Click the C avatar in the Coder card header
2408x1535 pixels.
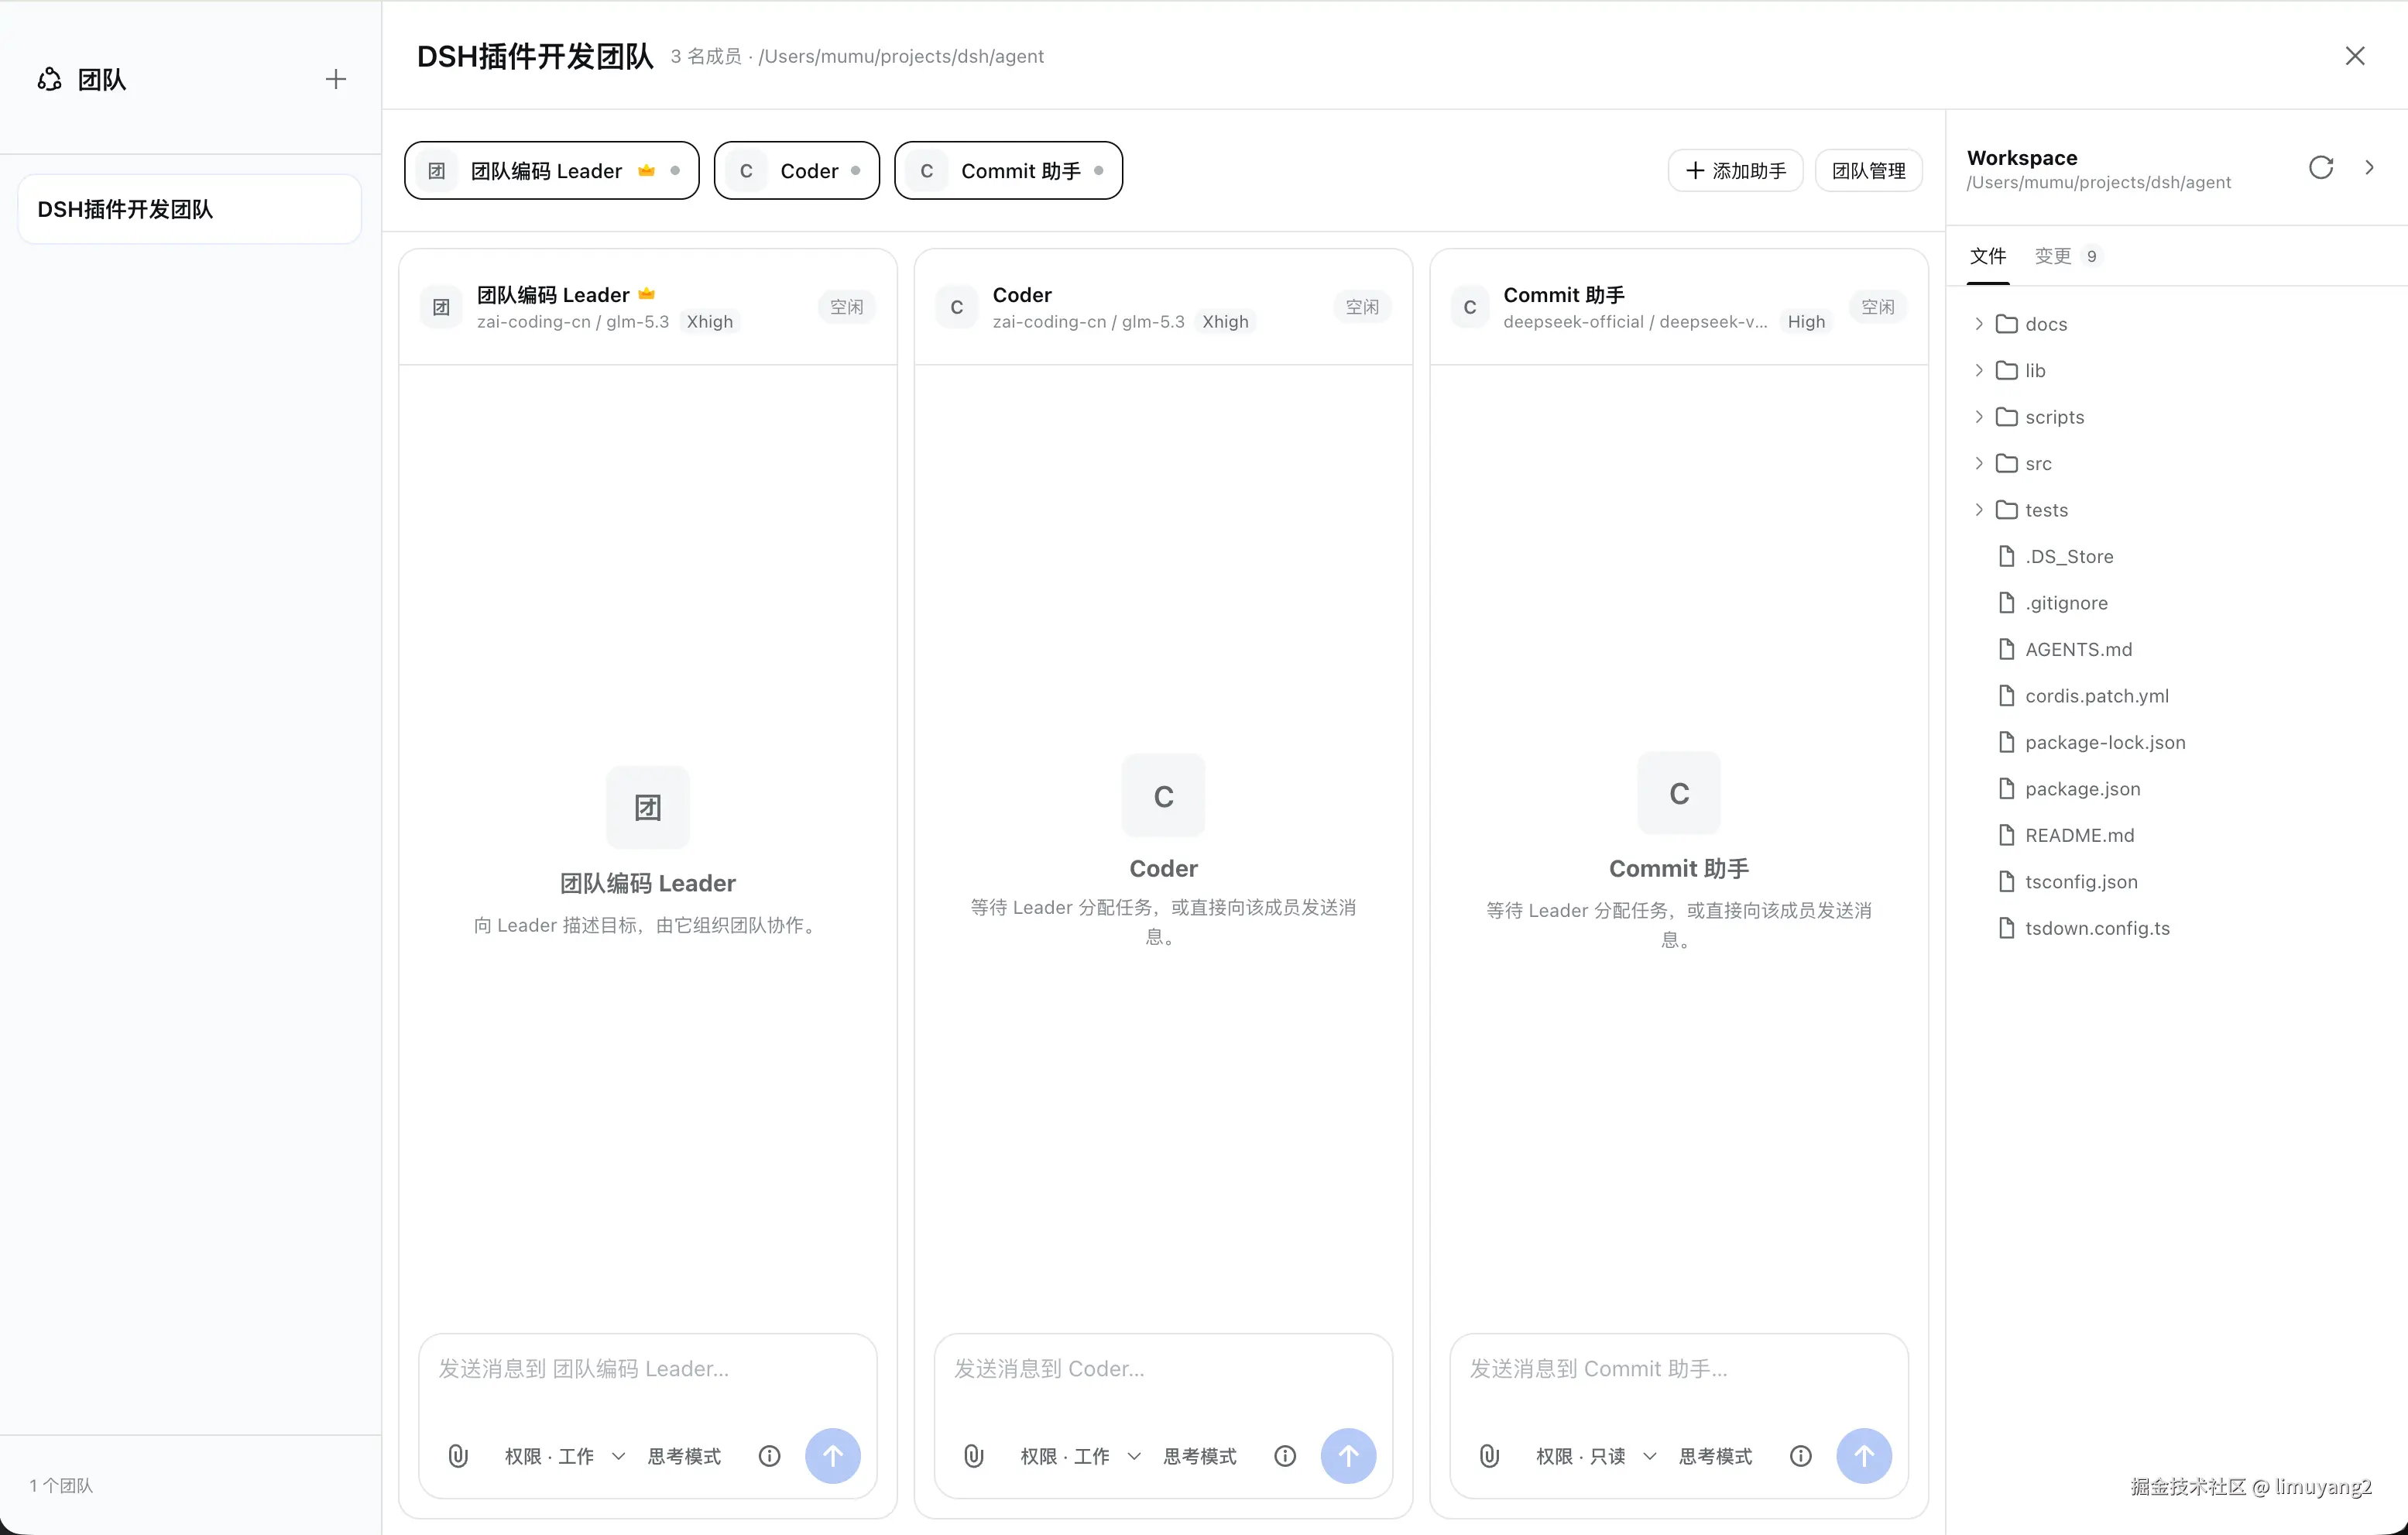pyautogui.click(x=957, y=307)
